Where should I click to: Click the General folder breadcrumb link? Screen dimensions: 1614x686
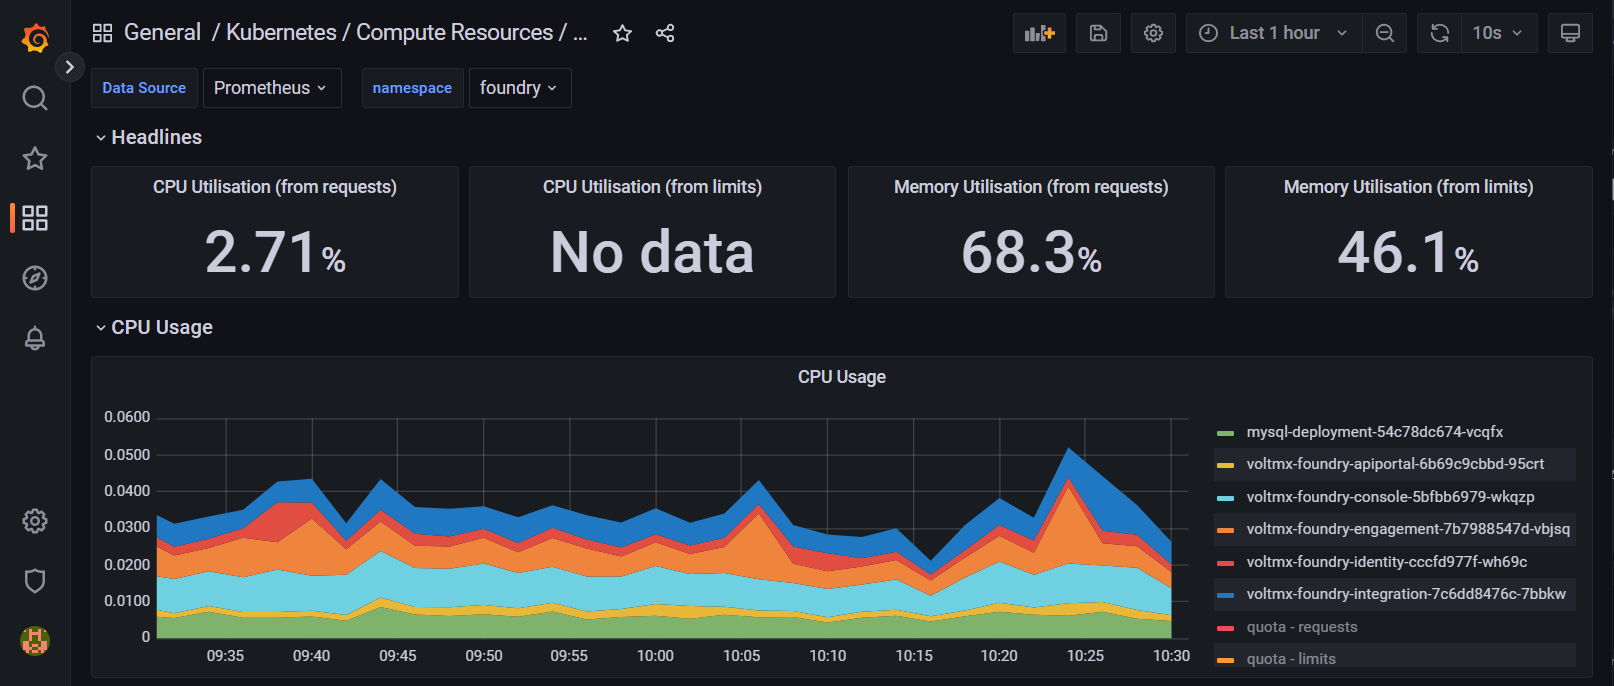(162, 33)
